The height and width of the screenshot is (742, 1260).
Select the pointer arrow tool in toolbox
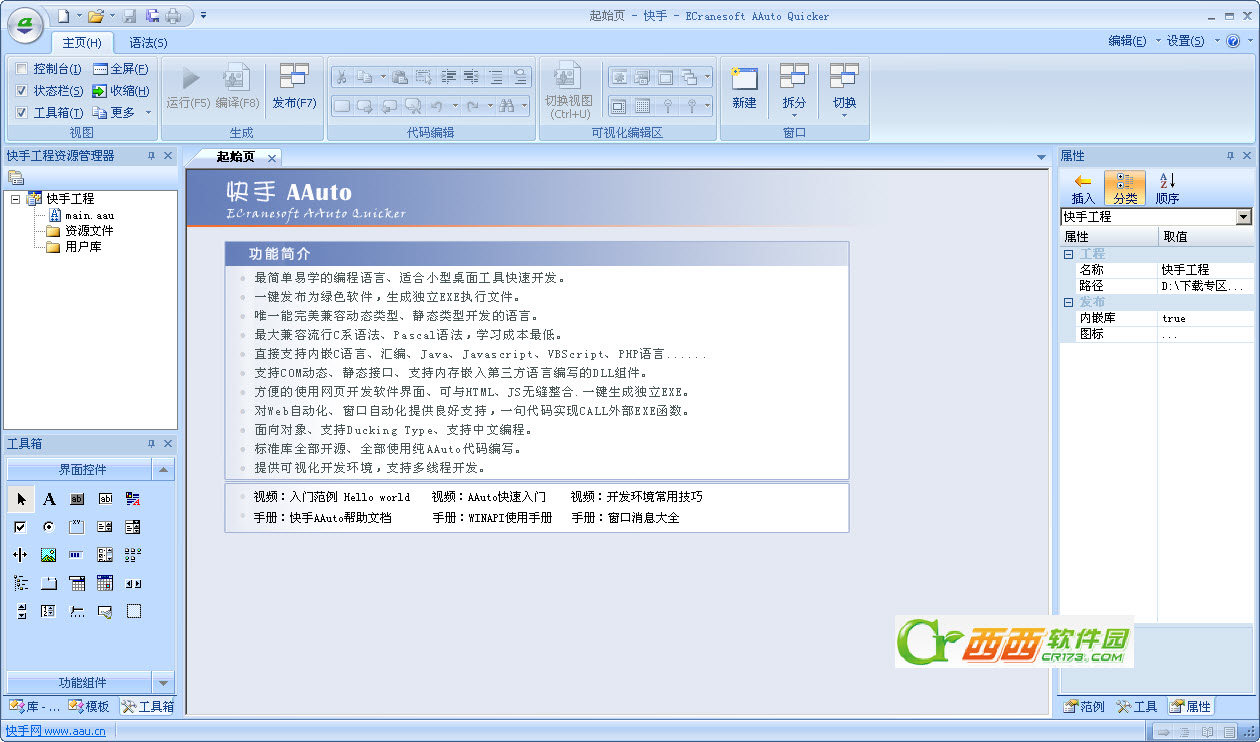pyautogui.click(x=21, y=499)
